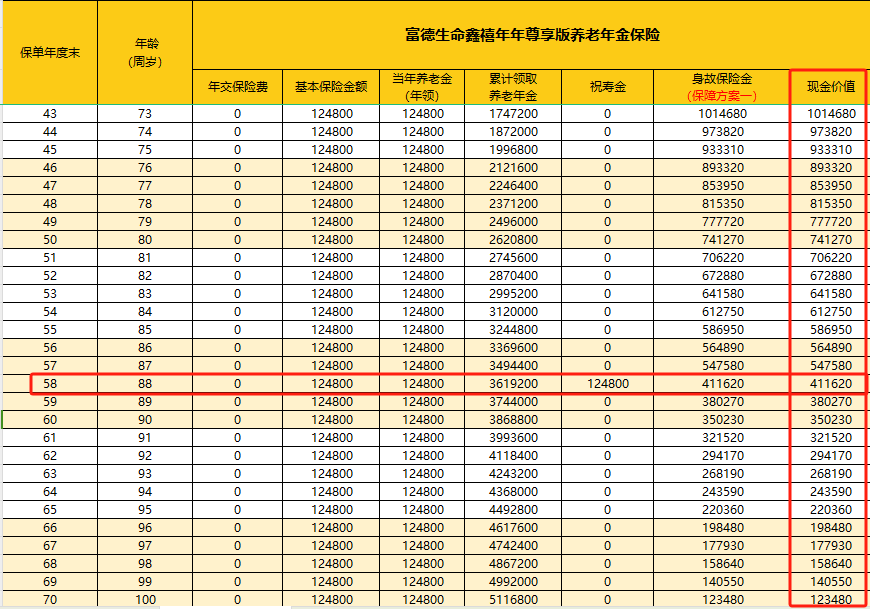Select 641580 in the 身故保险金 column
The width and height of the screenshot is (870, 609).
[722, 294]
